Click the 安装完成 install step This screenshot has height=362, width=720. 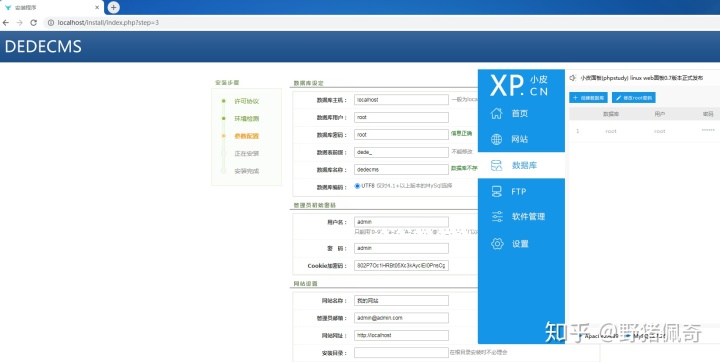(247, 171)
